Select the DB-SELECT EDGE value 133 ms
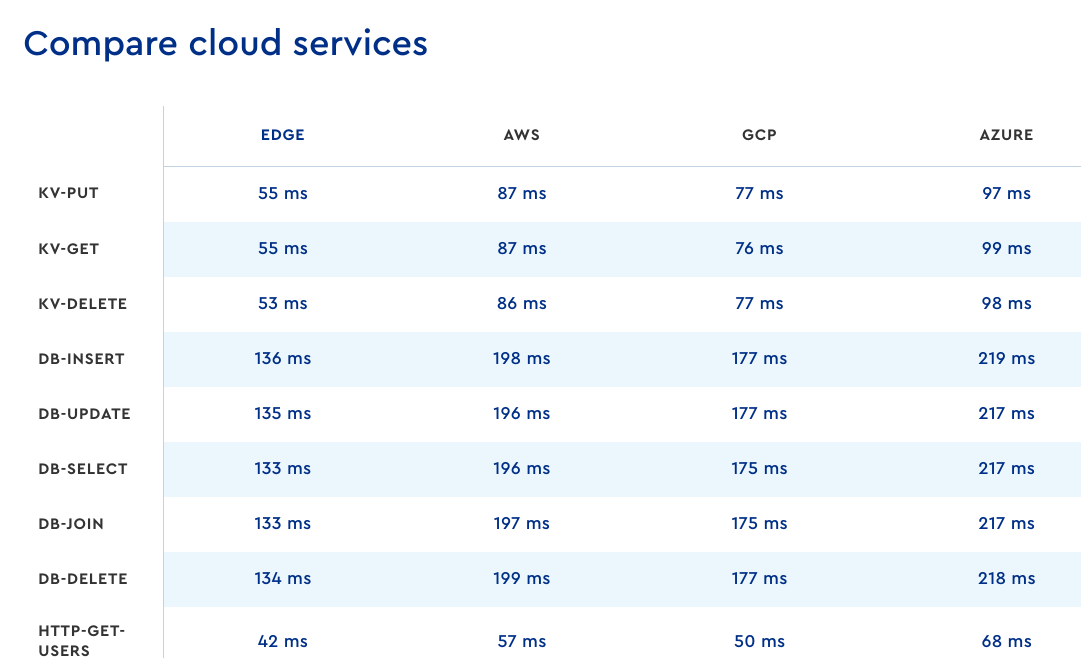 (283, 469)
